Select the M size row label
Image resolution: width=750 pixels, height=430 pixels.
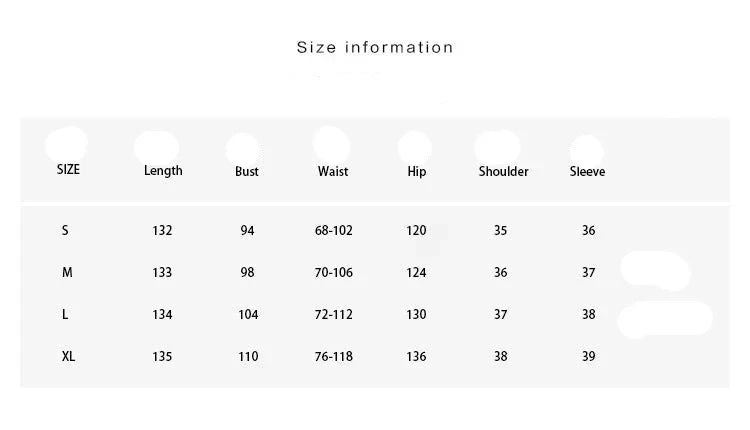pos(66,273)
